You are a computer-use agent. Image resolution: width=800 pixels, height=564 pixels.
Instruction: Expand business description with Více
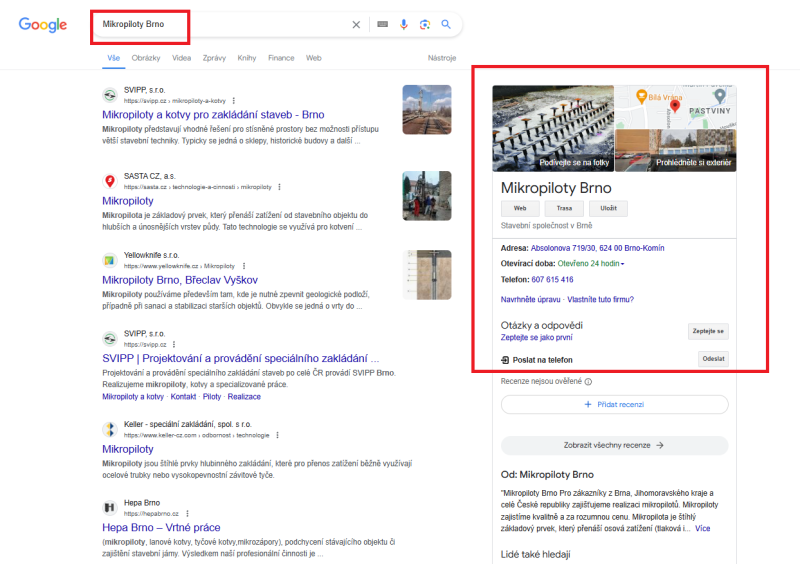pos(703,528)
